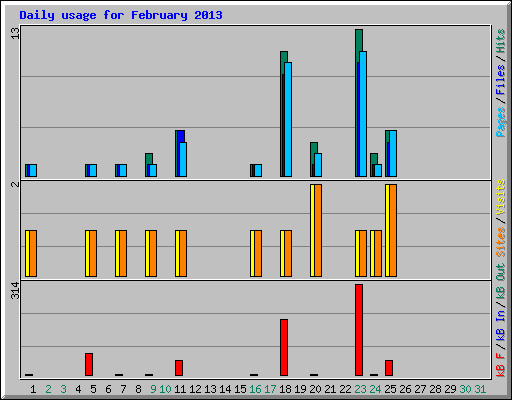Select the red kB bar for day 25
The width and height of the screenshot is (512, 400).
coord(389,368)
